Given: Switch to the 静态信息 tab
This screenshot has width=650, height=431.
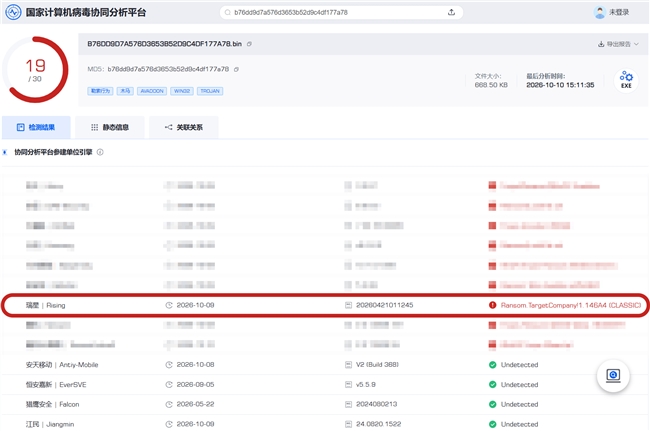Looking at the screenshot, I should point(110,127).
